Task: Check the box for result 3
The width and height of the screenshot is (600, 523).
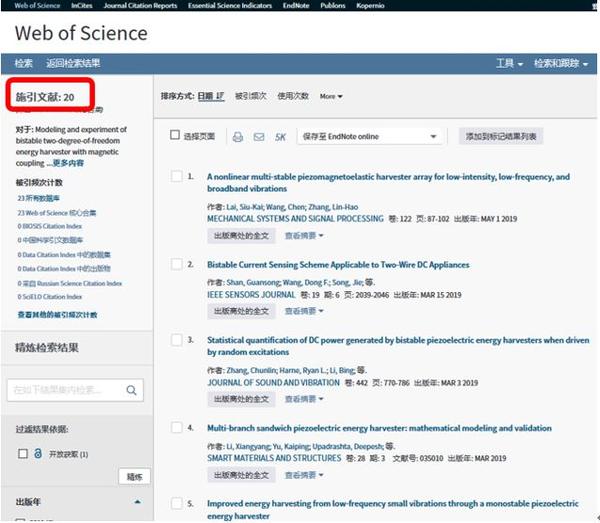Action: point(176,340)
